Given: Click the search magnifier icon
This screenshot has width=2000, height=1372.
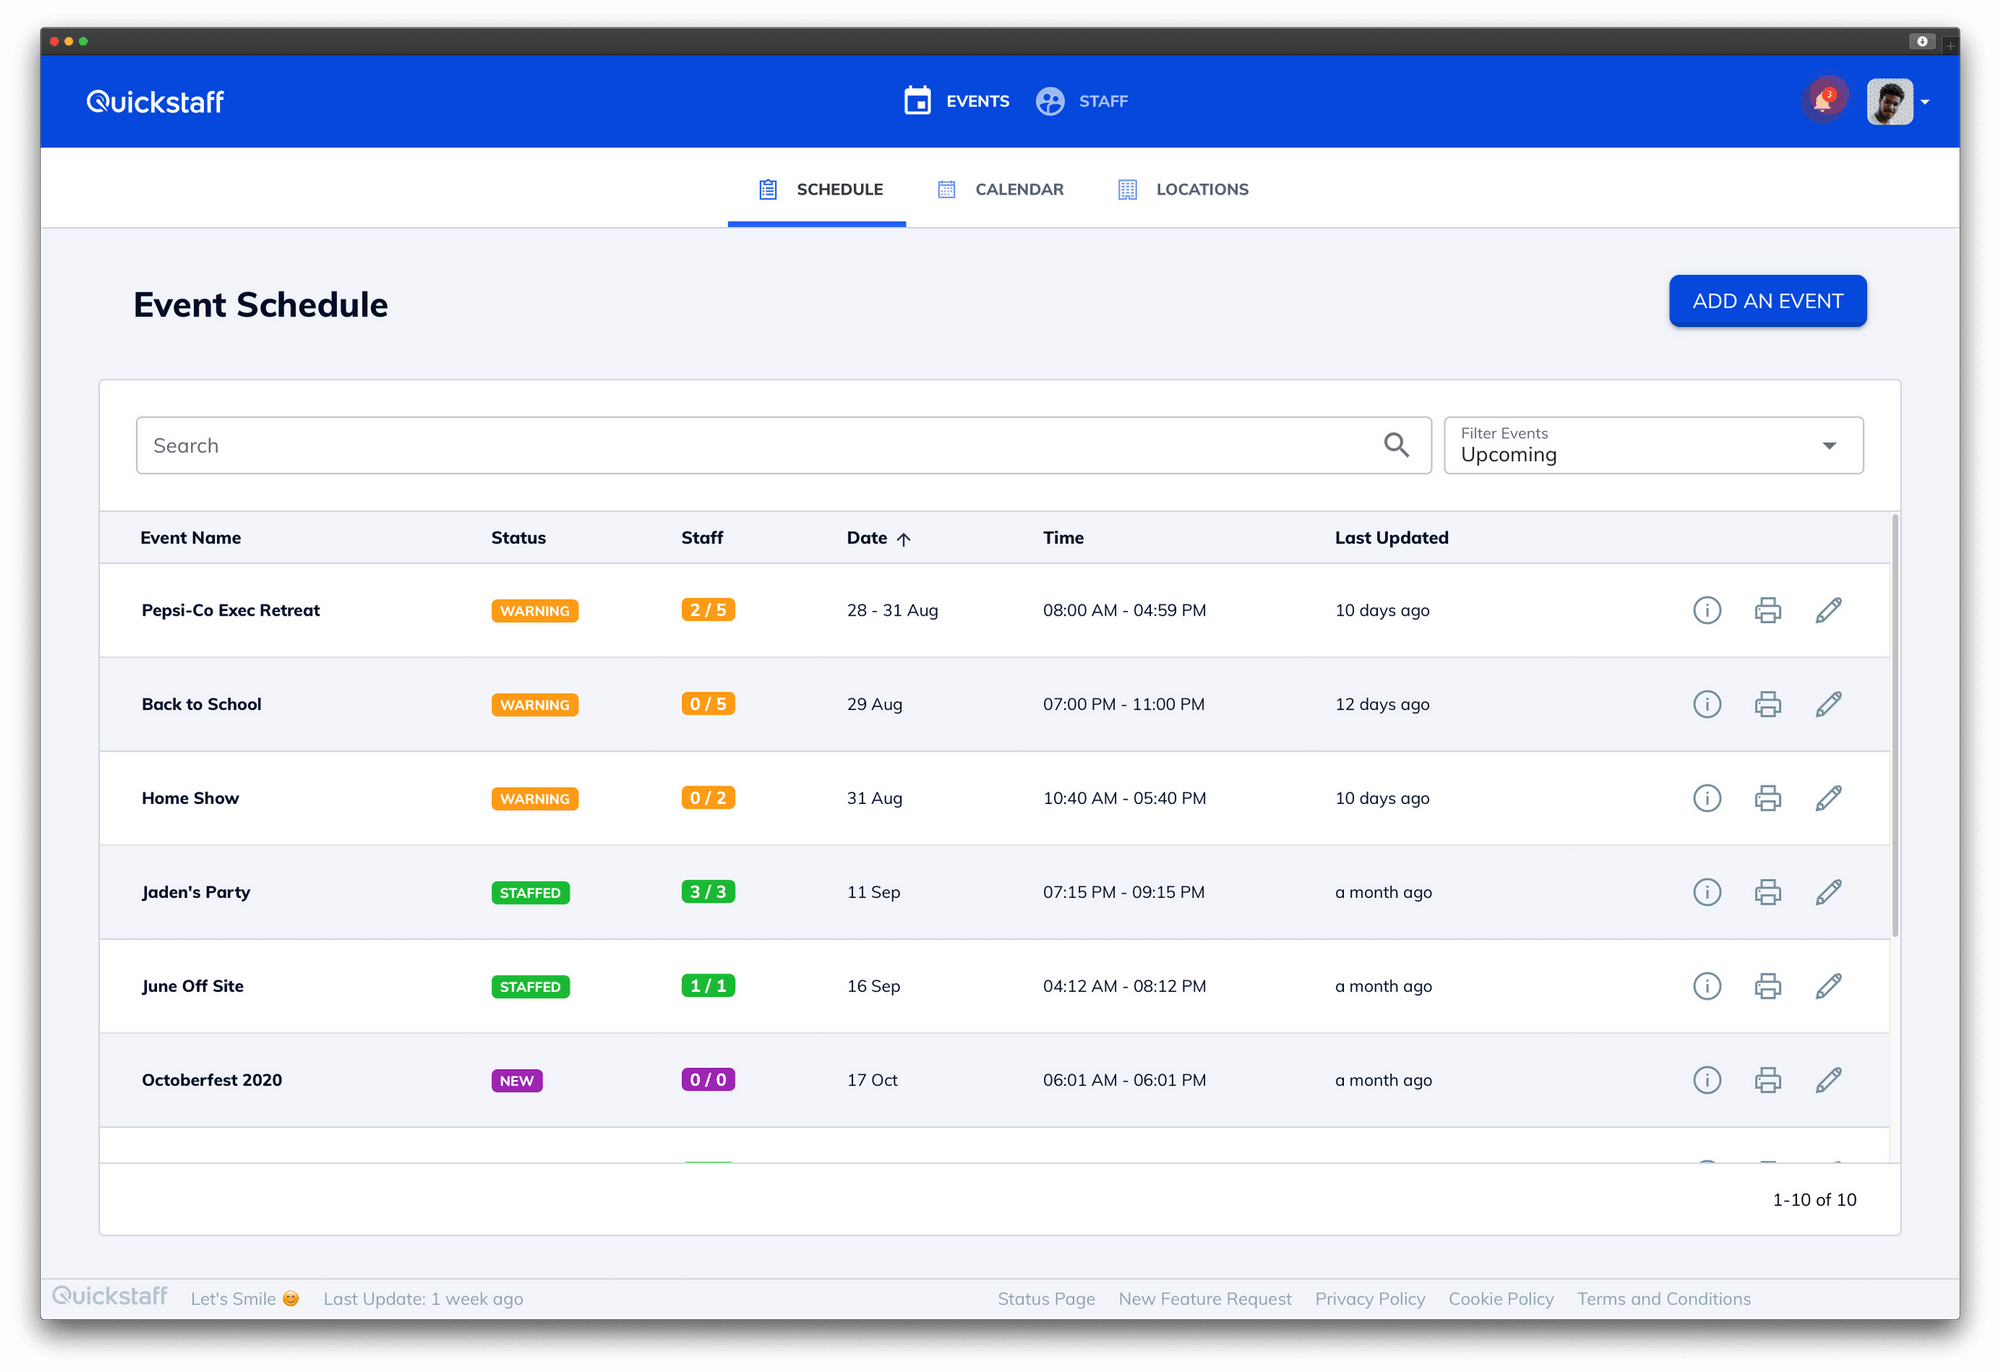Looking at the screenshot, I should 1396,444.
